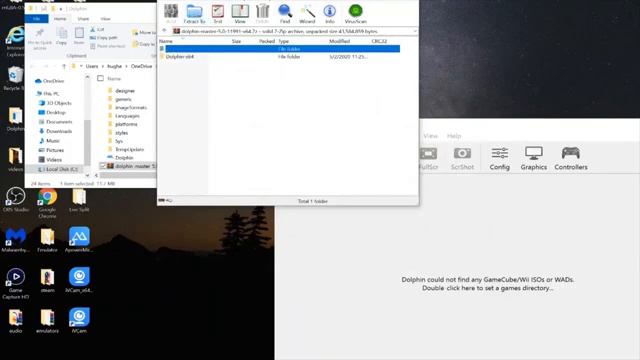Click the Copy button in Explorer ribbon

[62, 36]
